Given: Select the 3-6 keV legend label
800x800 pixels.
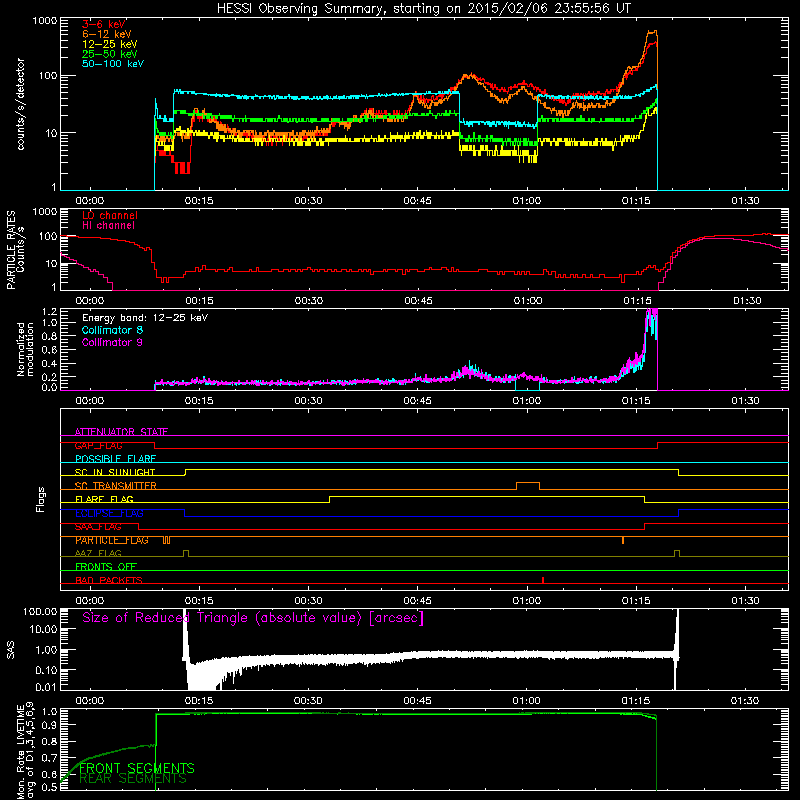Looking at the screenshot, I should pyautogui.click(x=104, y=24).
